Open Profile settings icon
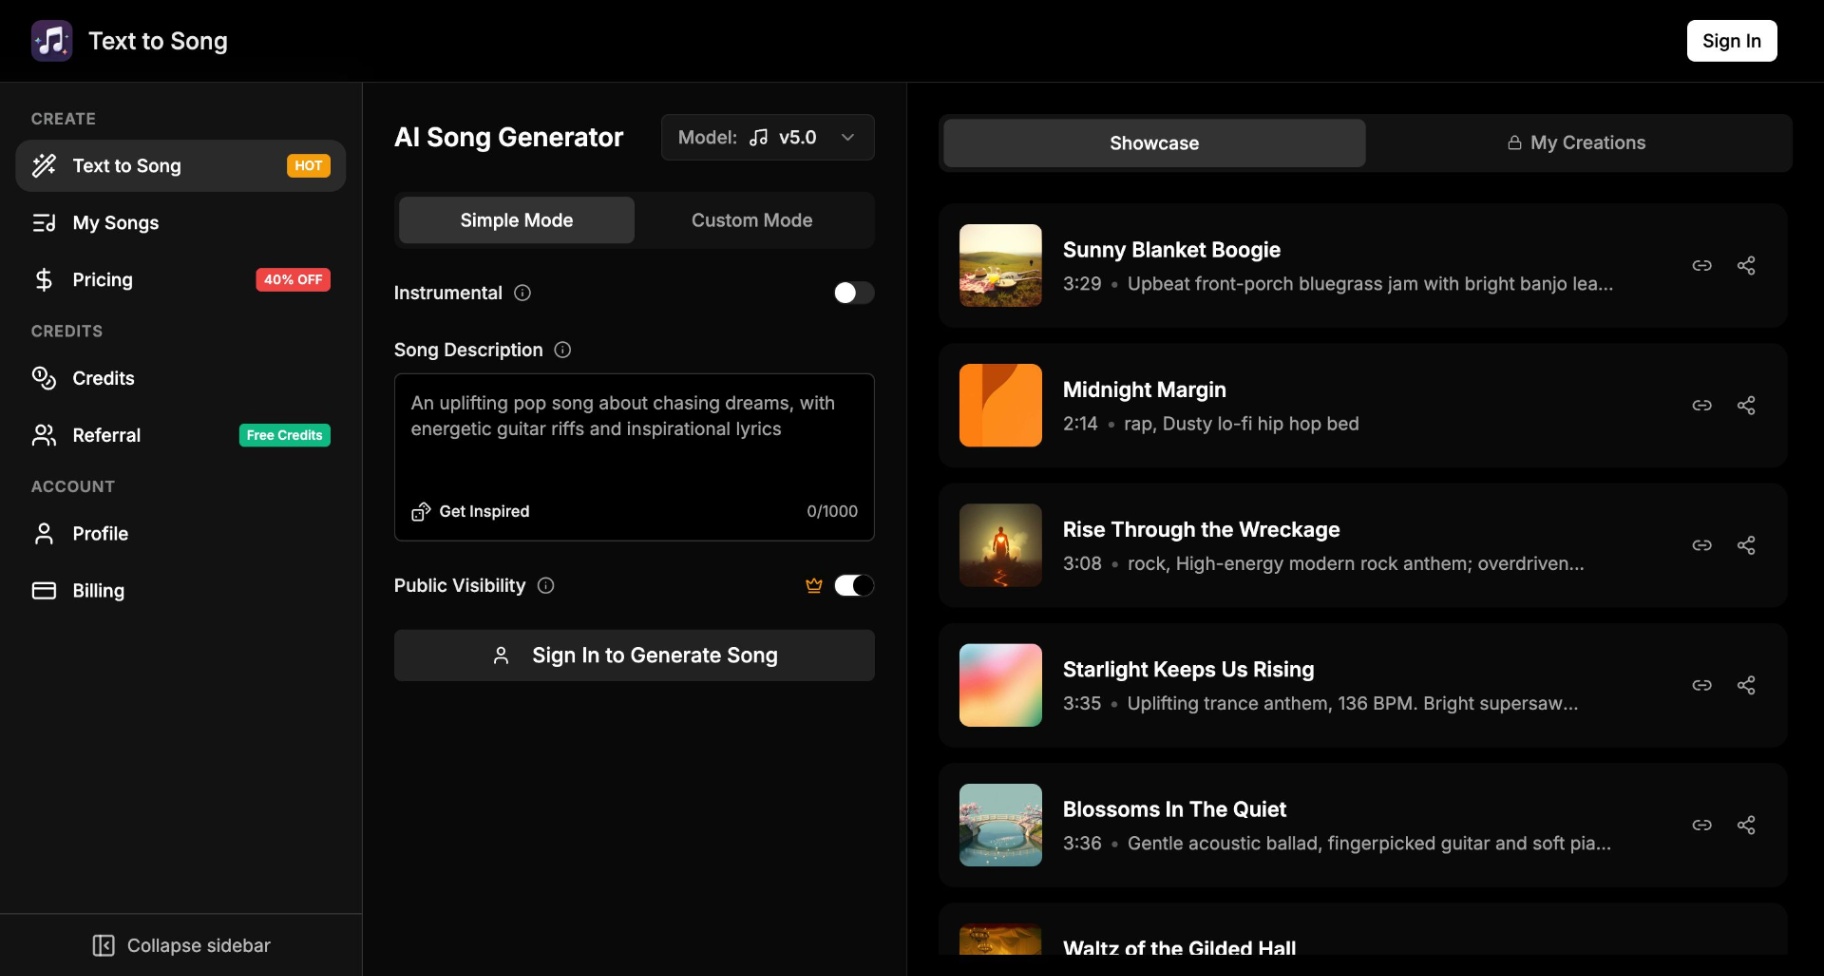Viewport: 1824px width, 976px height. coord(44,533)
